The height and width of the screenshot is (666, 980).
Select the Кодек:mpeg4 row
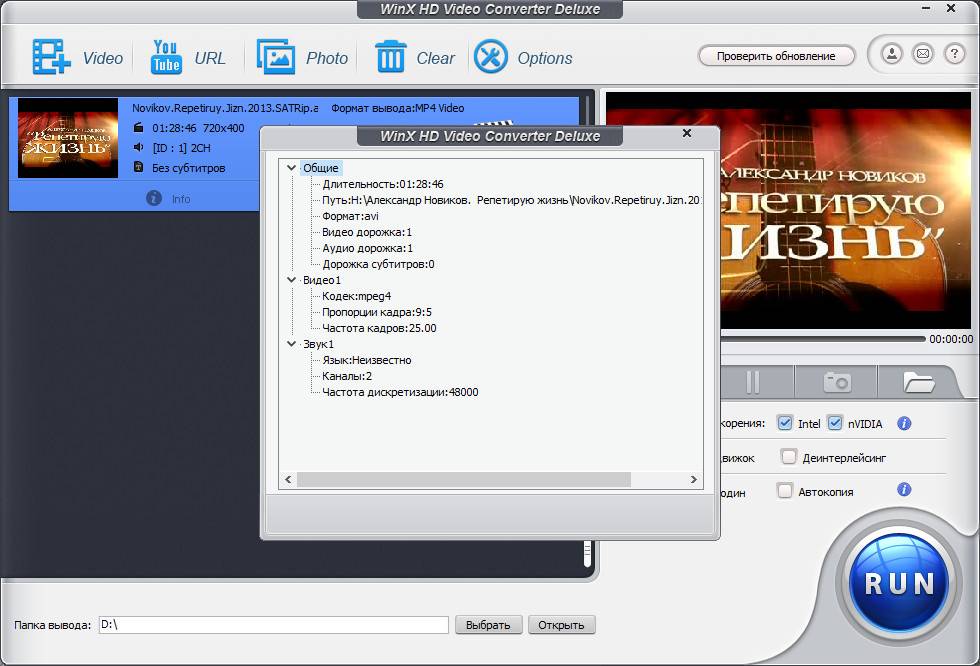356,296
